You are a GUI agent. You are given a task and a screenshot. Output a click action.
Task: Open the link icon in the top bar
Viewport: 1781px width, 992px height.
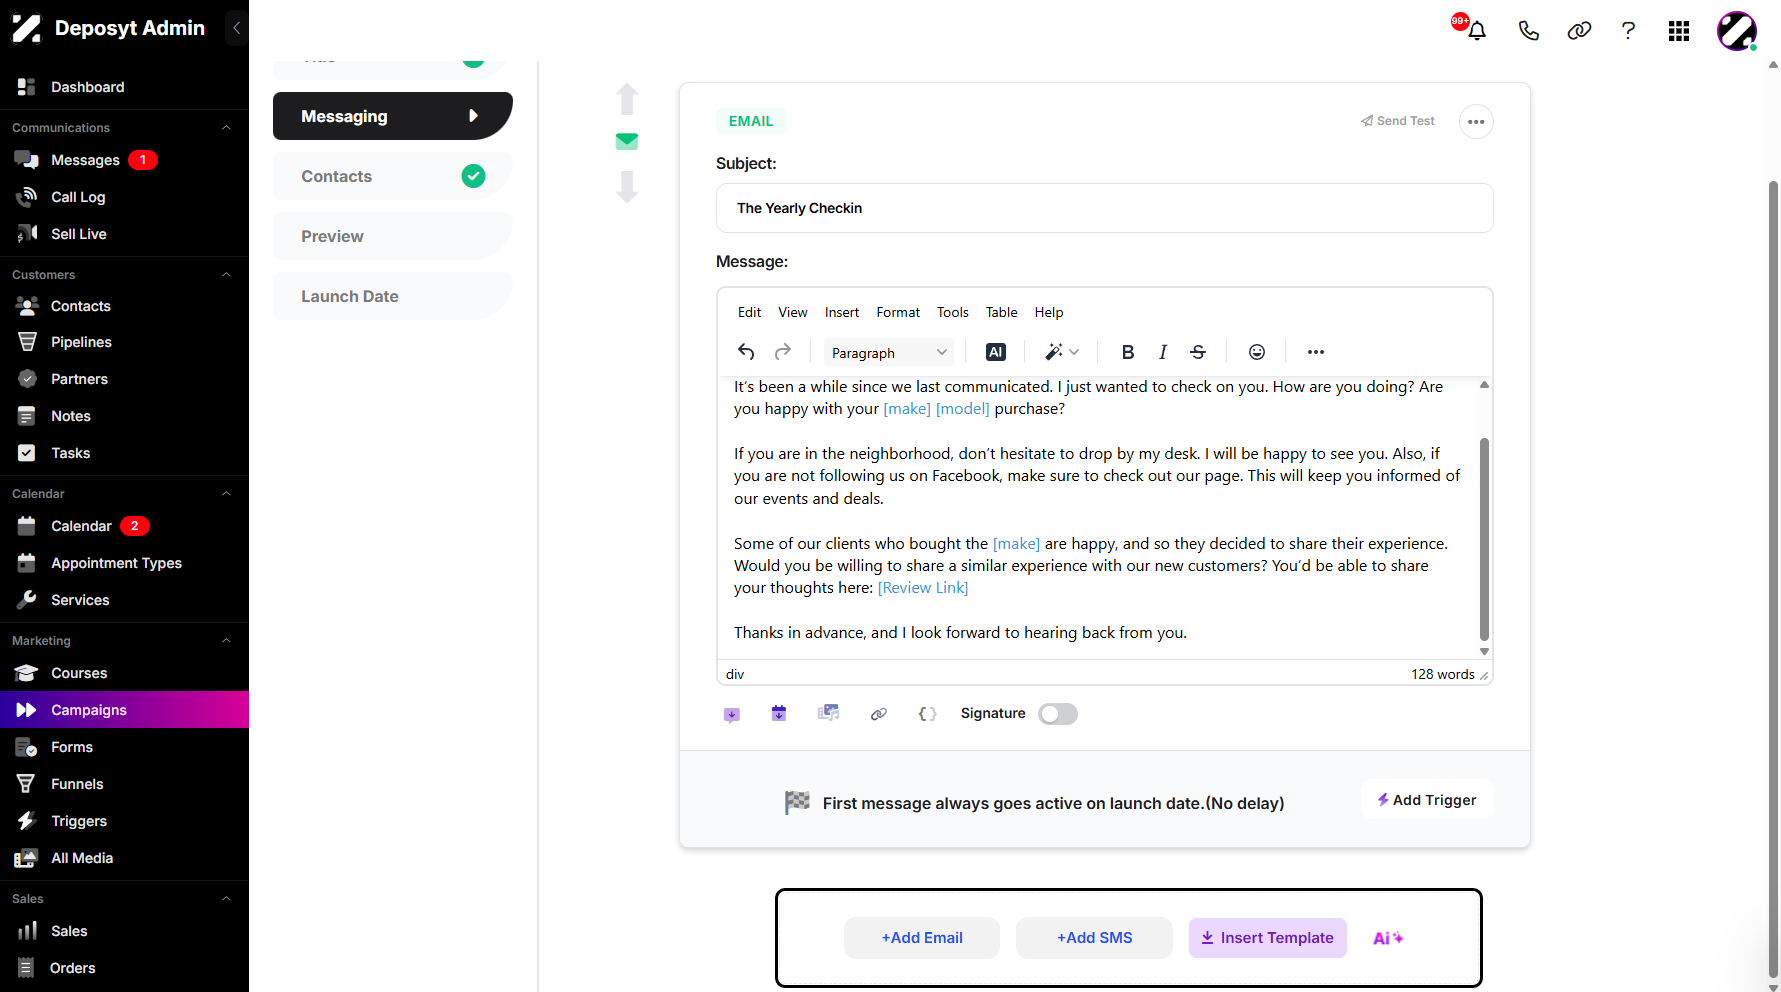pos(1579,31)
